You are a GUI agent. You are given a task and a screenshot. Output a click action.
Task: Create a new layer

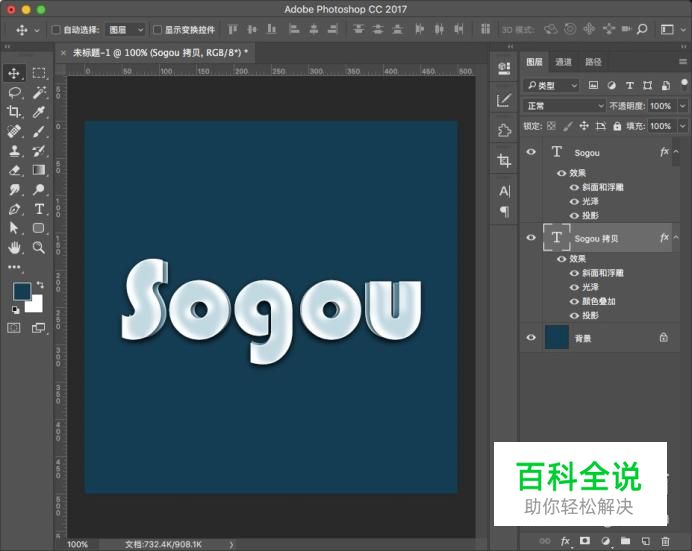pyautogui.click(x=646, y=541)
